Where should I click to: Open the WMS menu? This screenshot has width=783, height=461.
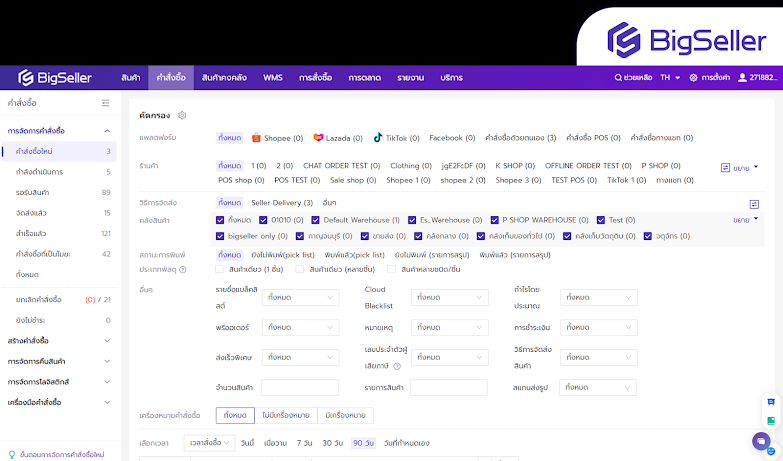273,77
